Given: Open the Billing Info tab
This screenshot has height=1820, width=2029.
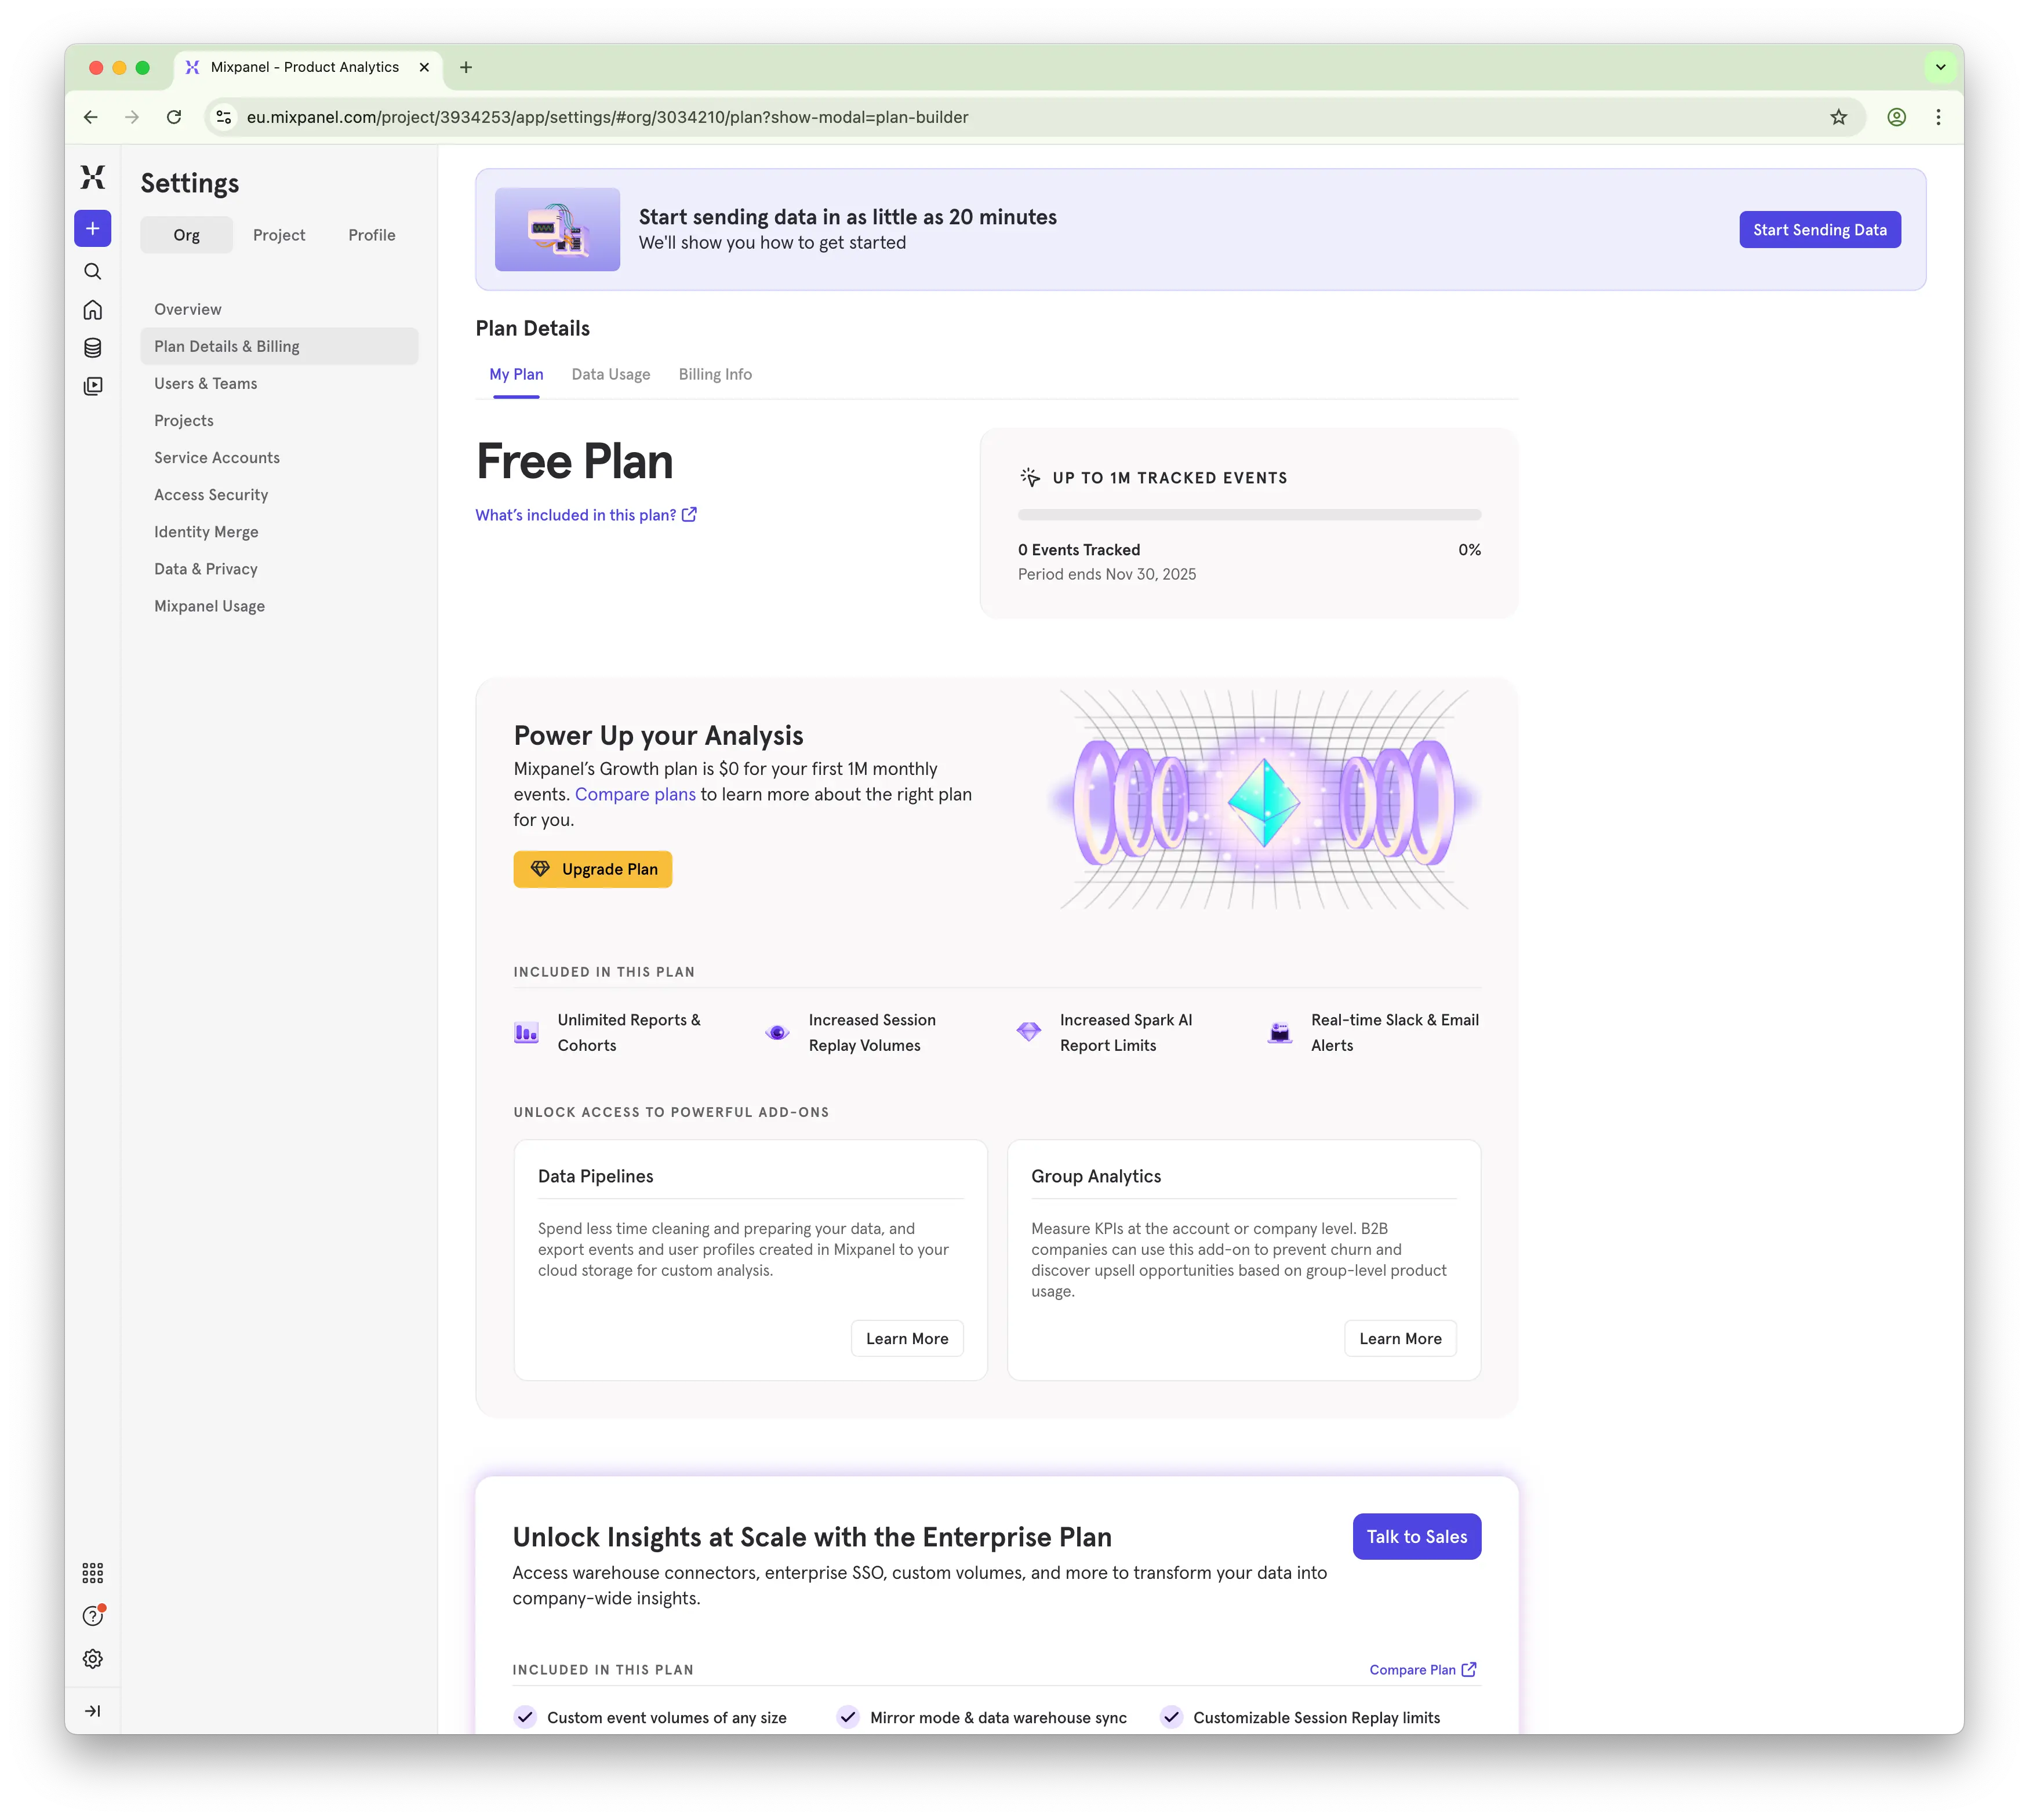Looking at the screenshot, I should 715,374.
